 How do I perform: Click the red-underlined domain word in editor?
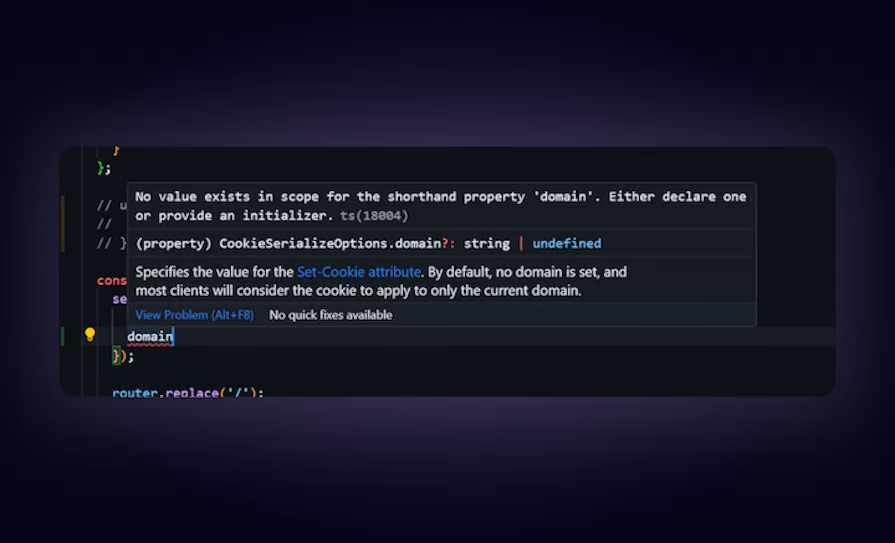click(150, 337)
